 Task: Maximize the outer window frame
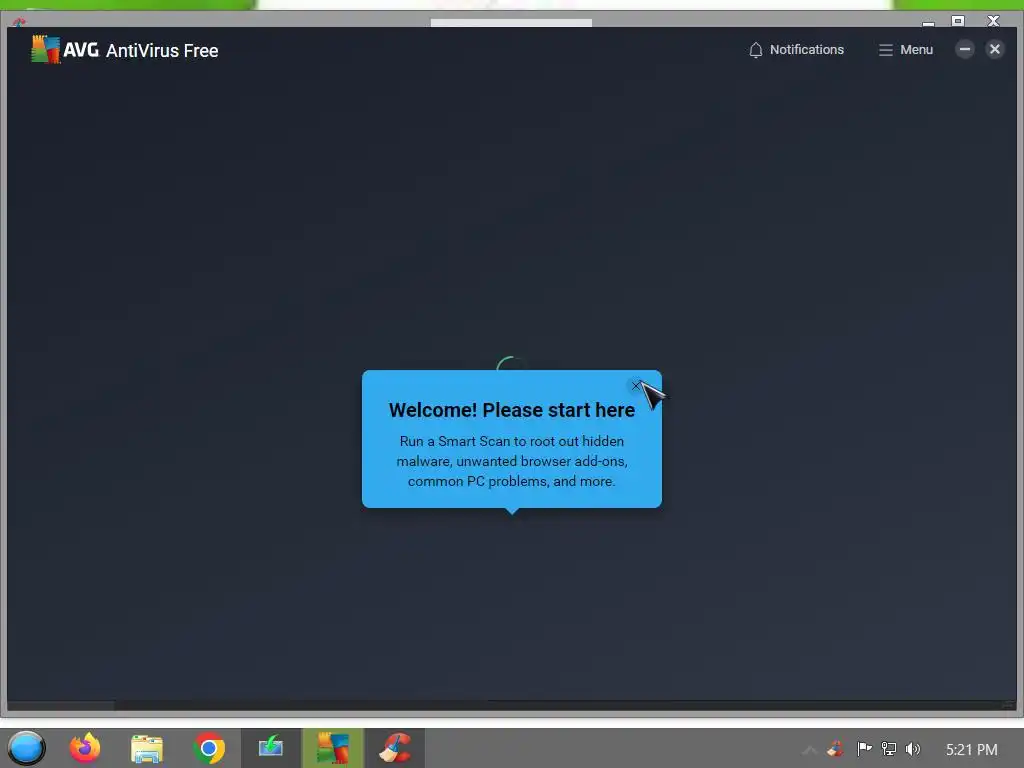click(958, 21)
